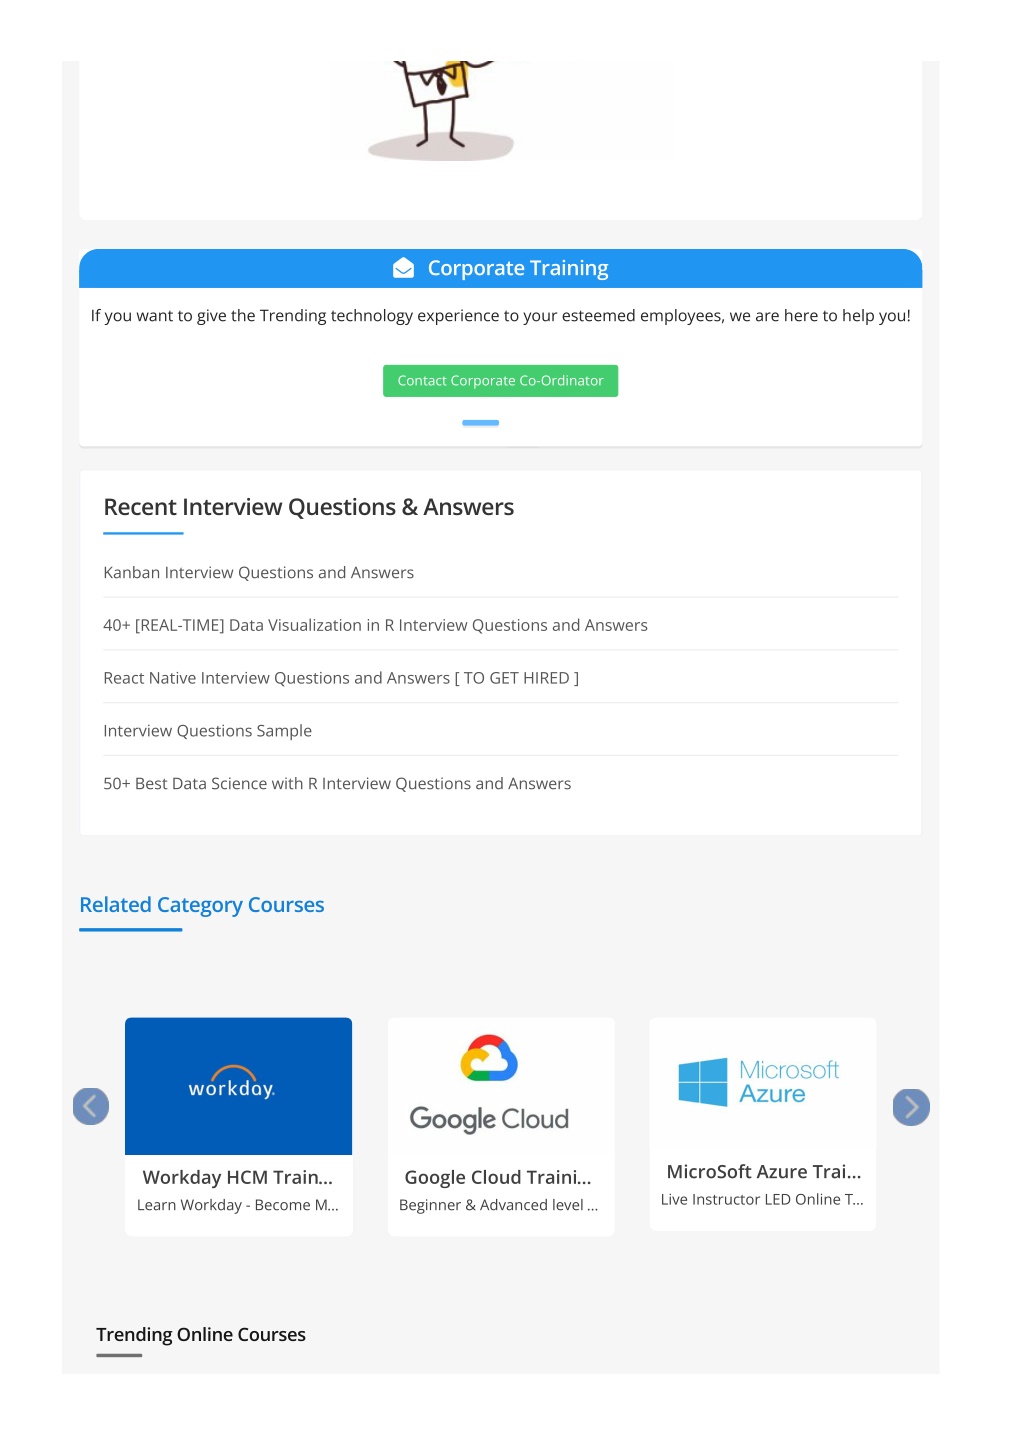Click the next arrow in courses carousel

911,1107
